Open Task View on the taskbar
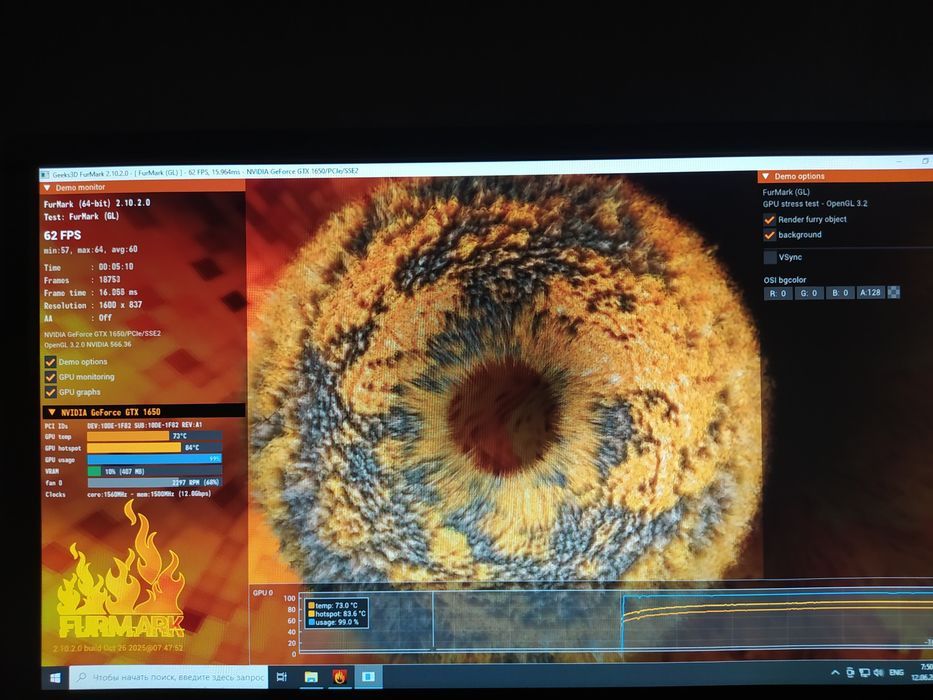The width and height of the screenshot is (933, 700). (x=282, y=677)
